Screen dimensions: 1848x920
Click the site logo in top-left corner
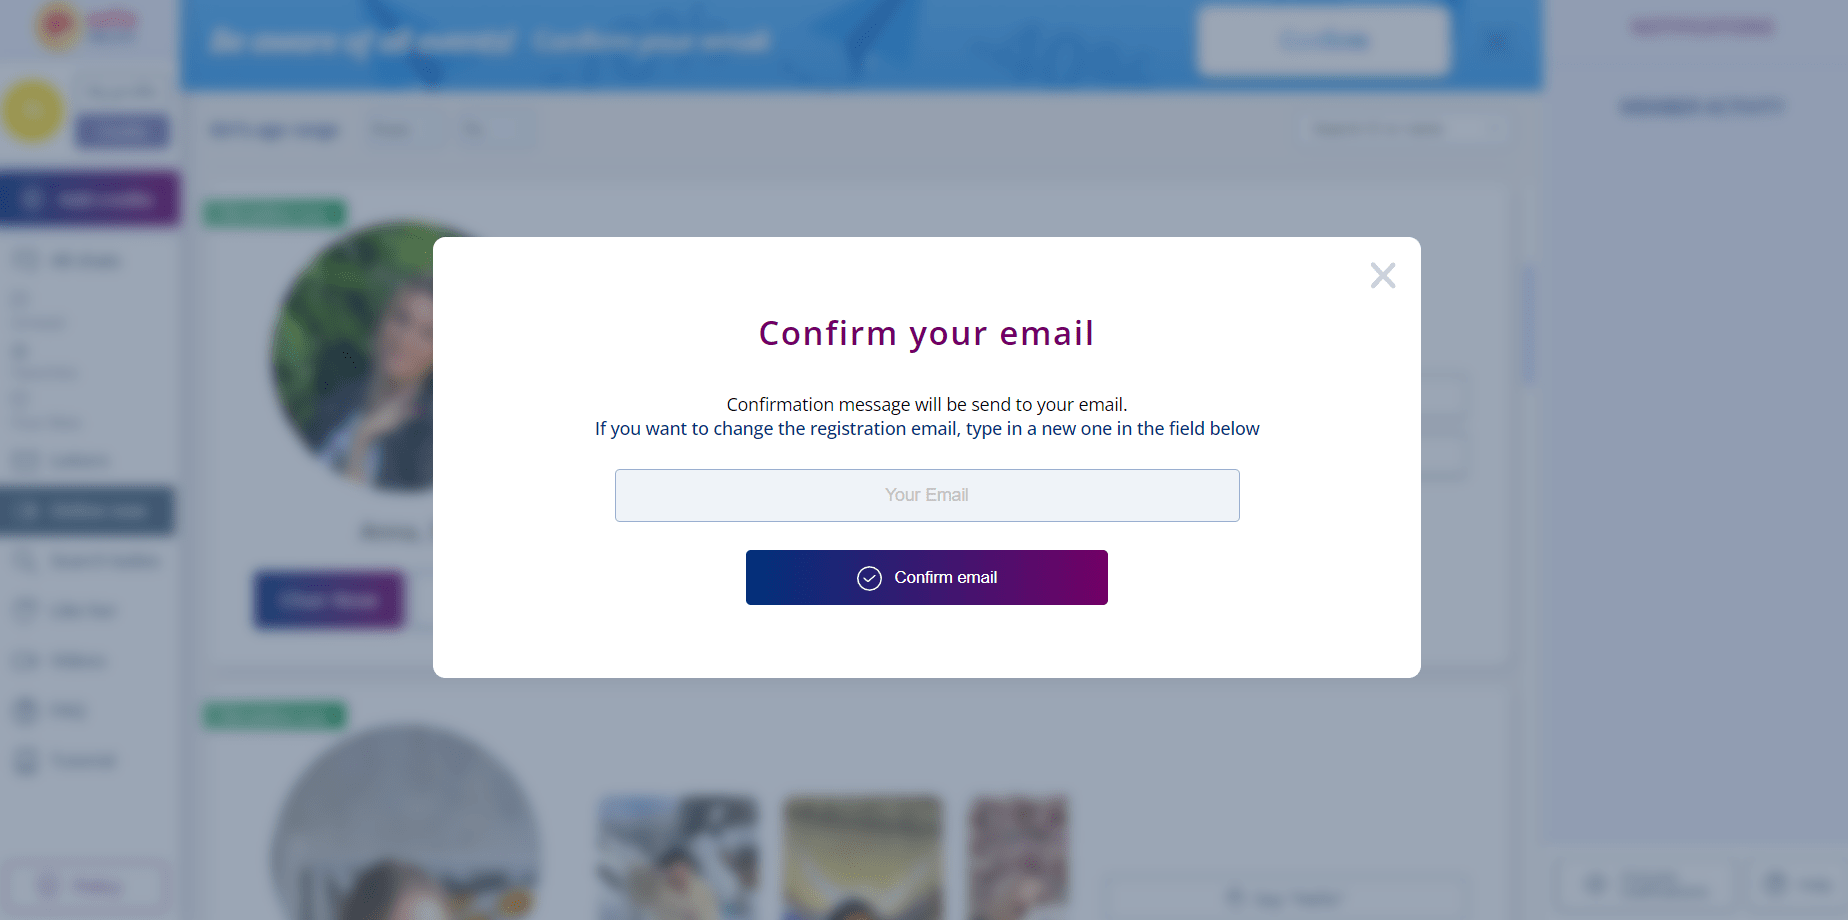coord(87,26)
